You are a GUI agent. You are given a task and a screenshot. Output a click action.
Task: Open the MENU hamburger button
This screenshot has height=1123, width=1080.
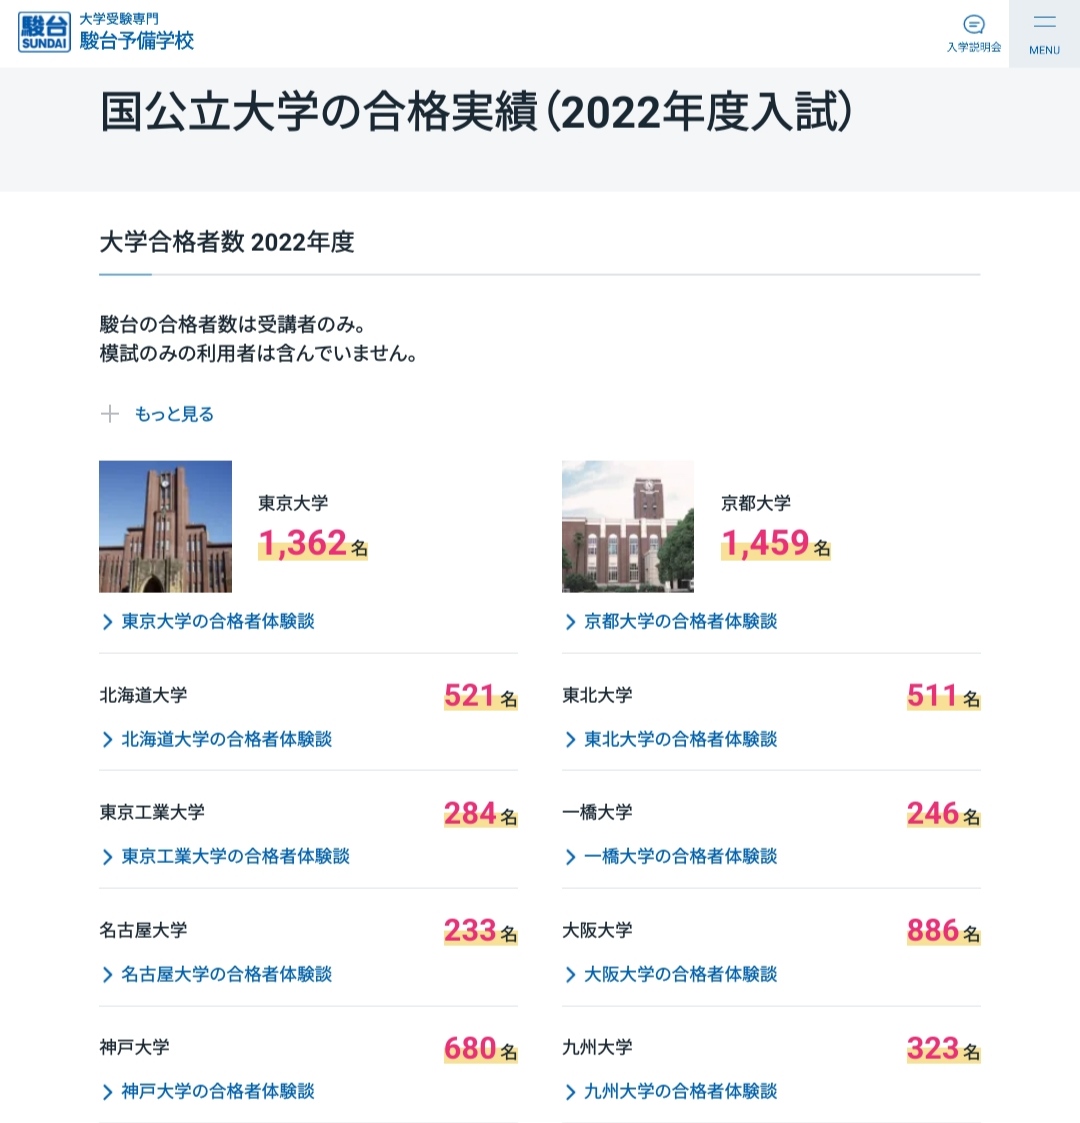pos(1044,34)
